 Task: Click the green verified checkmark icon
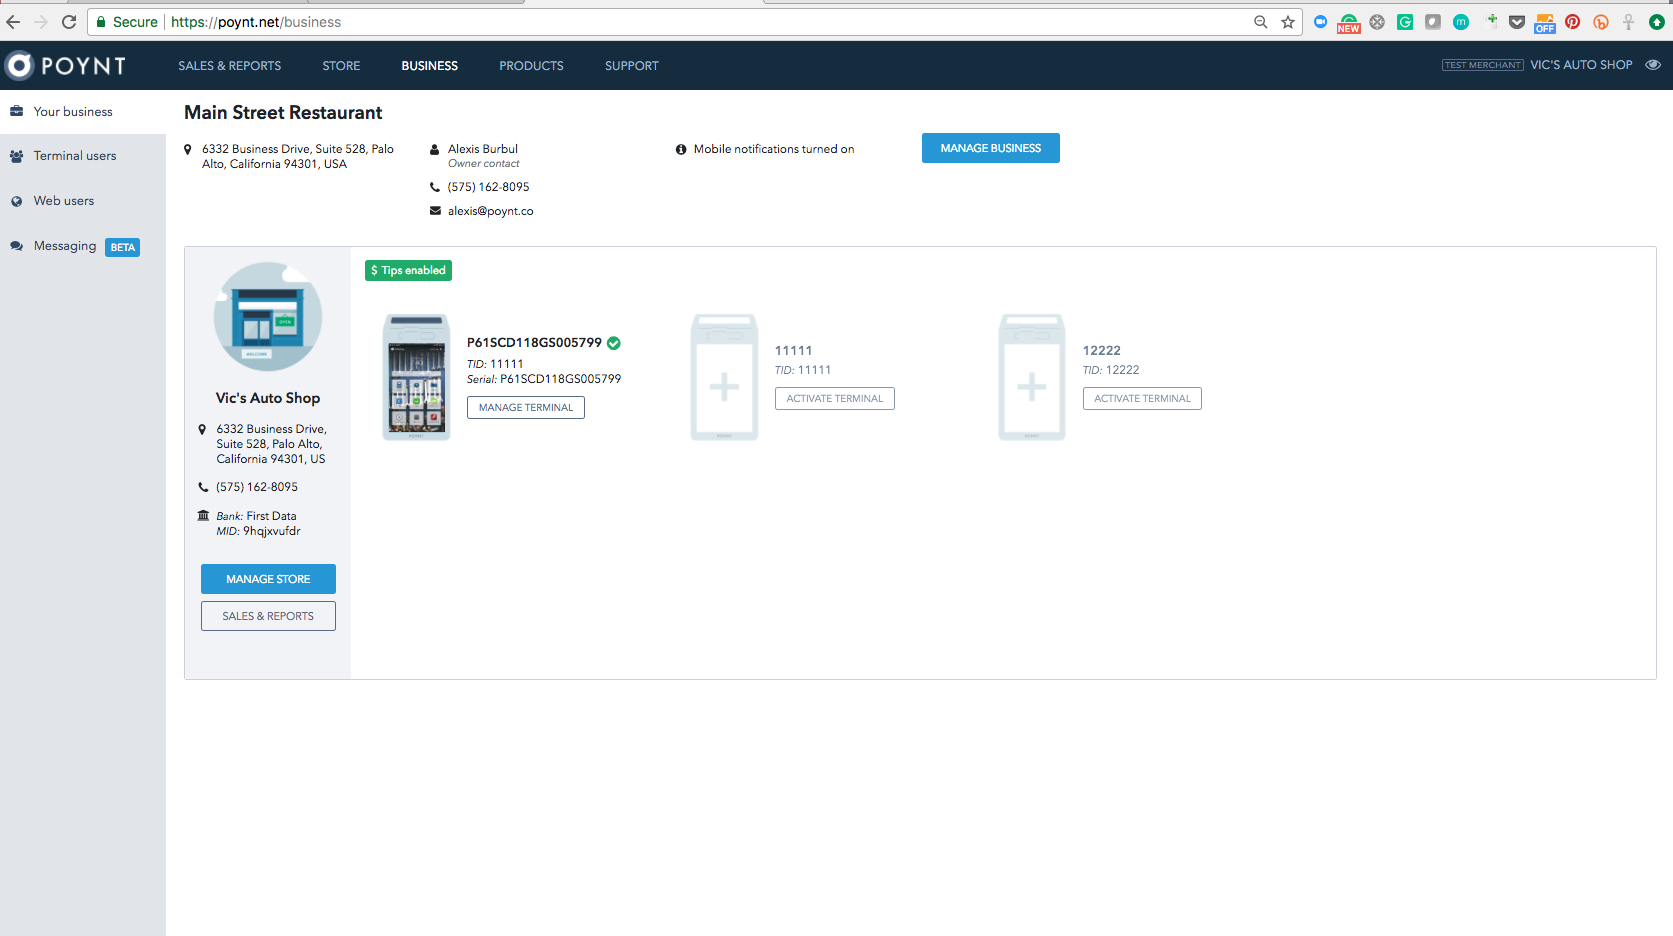[614, 343]
